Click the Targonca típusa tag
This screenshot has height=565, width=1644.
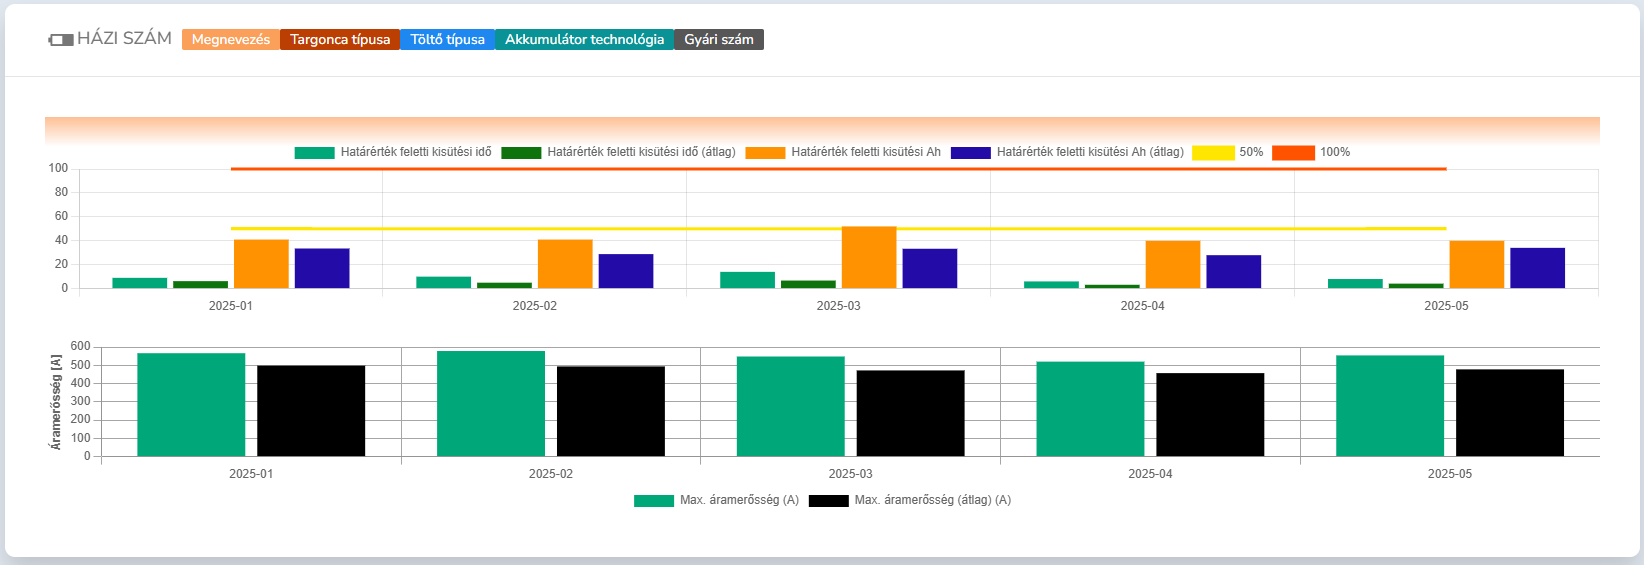pyautogui.click(x=340, y=40)
